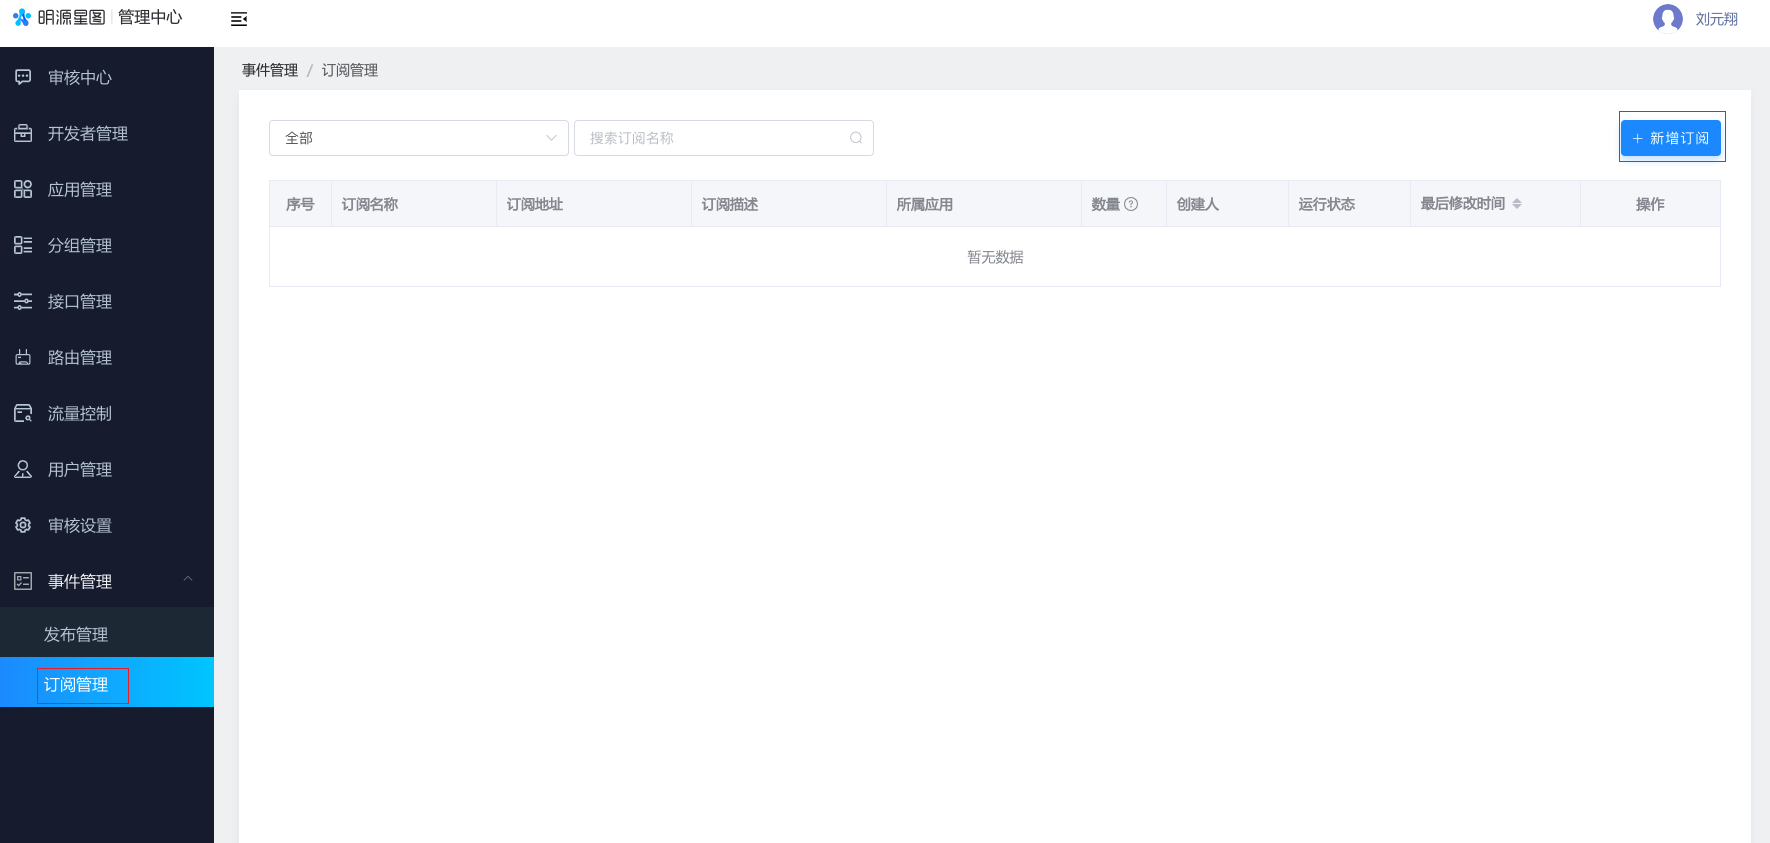Click the 应用管理 grid icon
This screenshot has width=1770, height=843.
pyautogui.click(x=23, y=189)
